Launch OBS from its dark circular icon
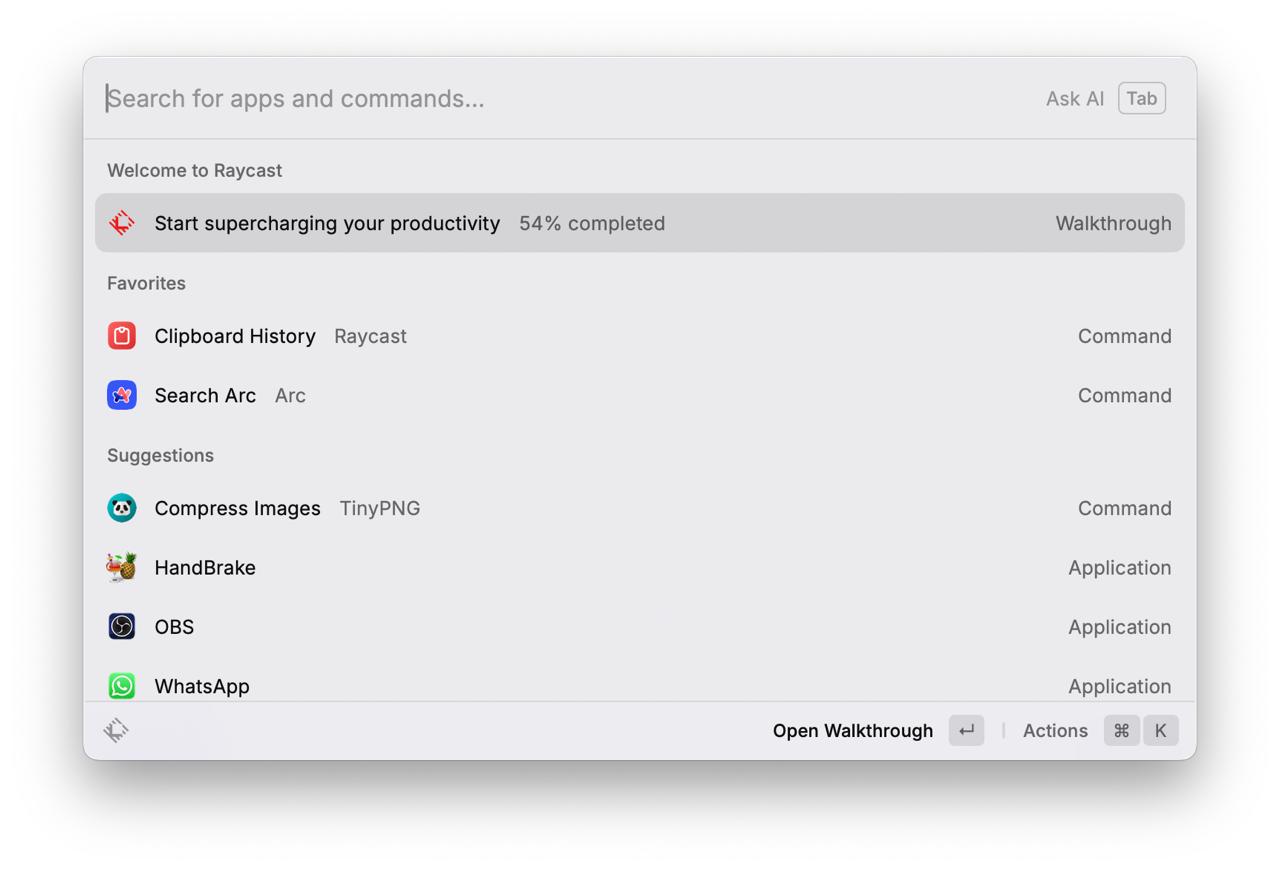Image resolution: width=1280 pixels, height=870 pixels. pyautogui.click(x=122, y=626)
